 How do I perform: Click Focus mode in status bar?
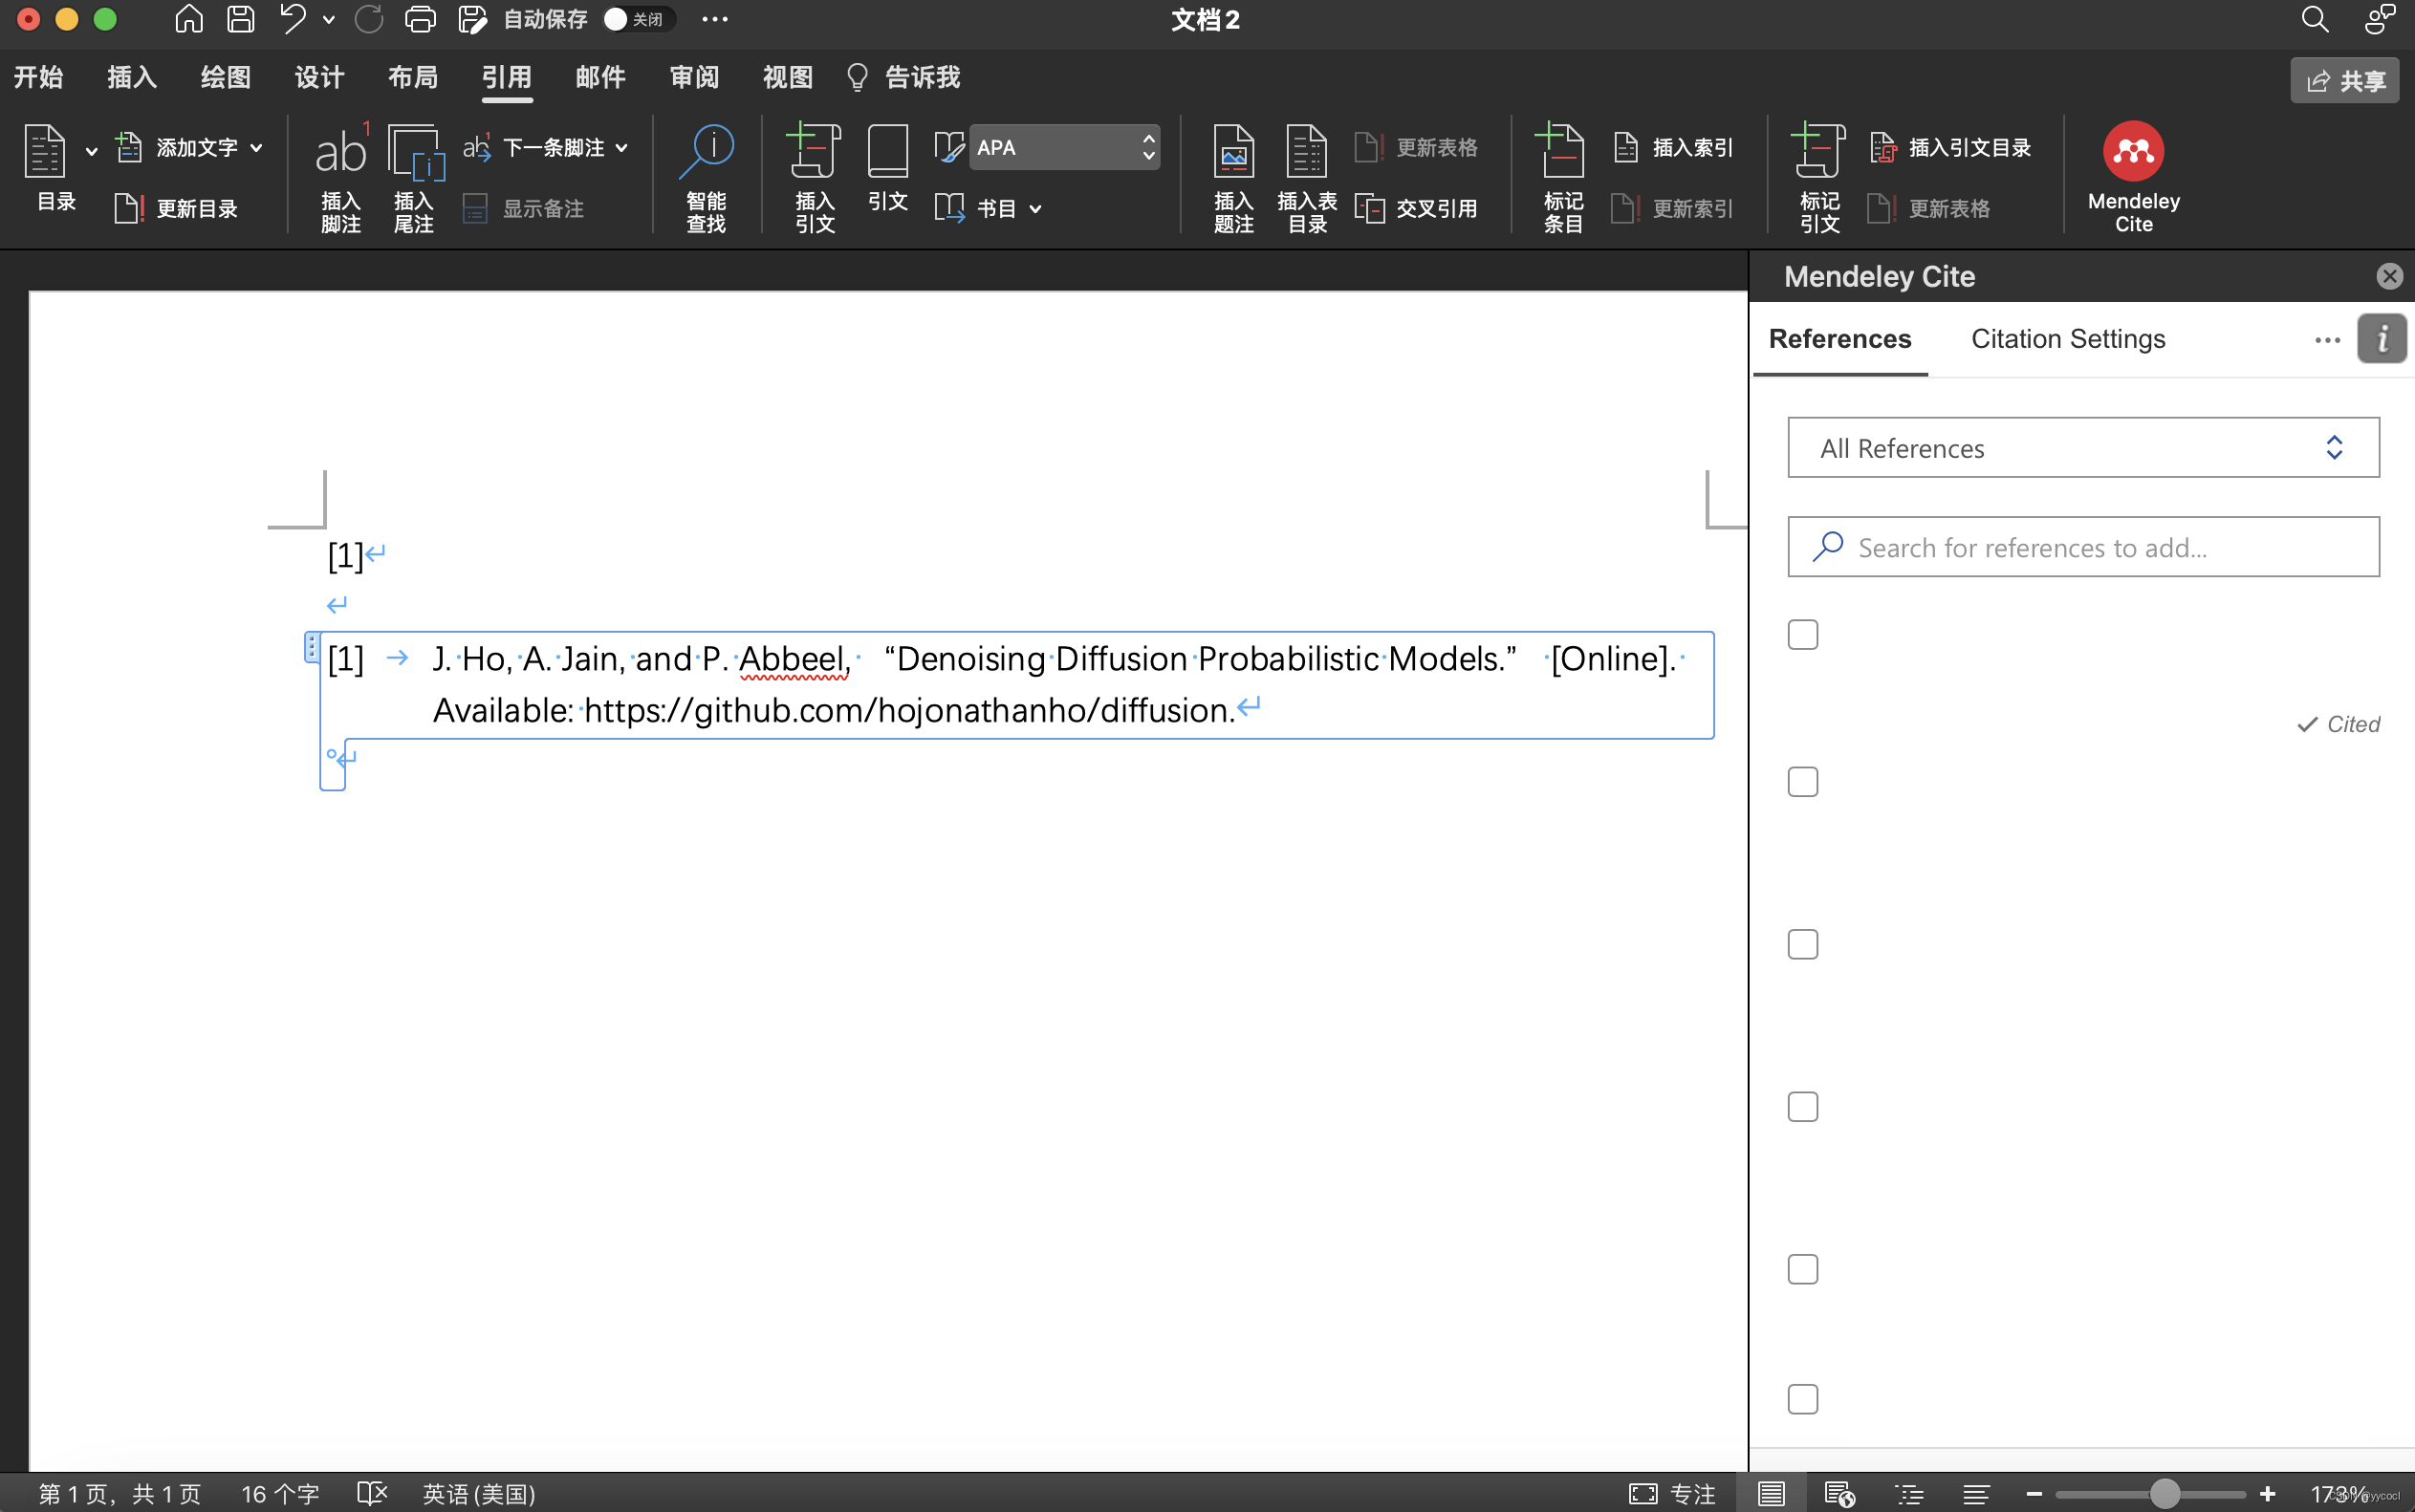(1672, 1494)
